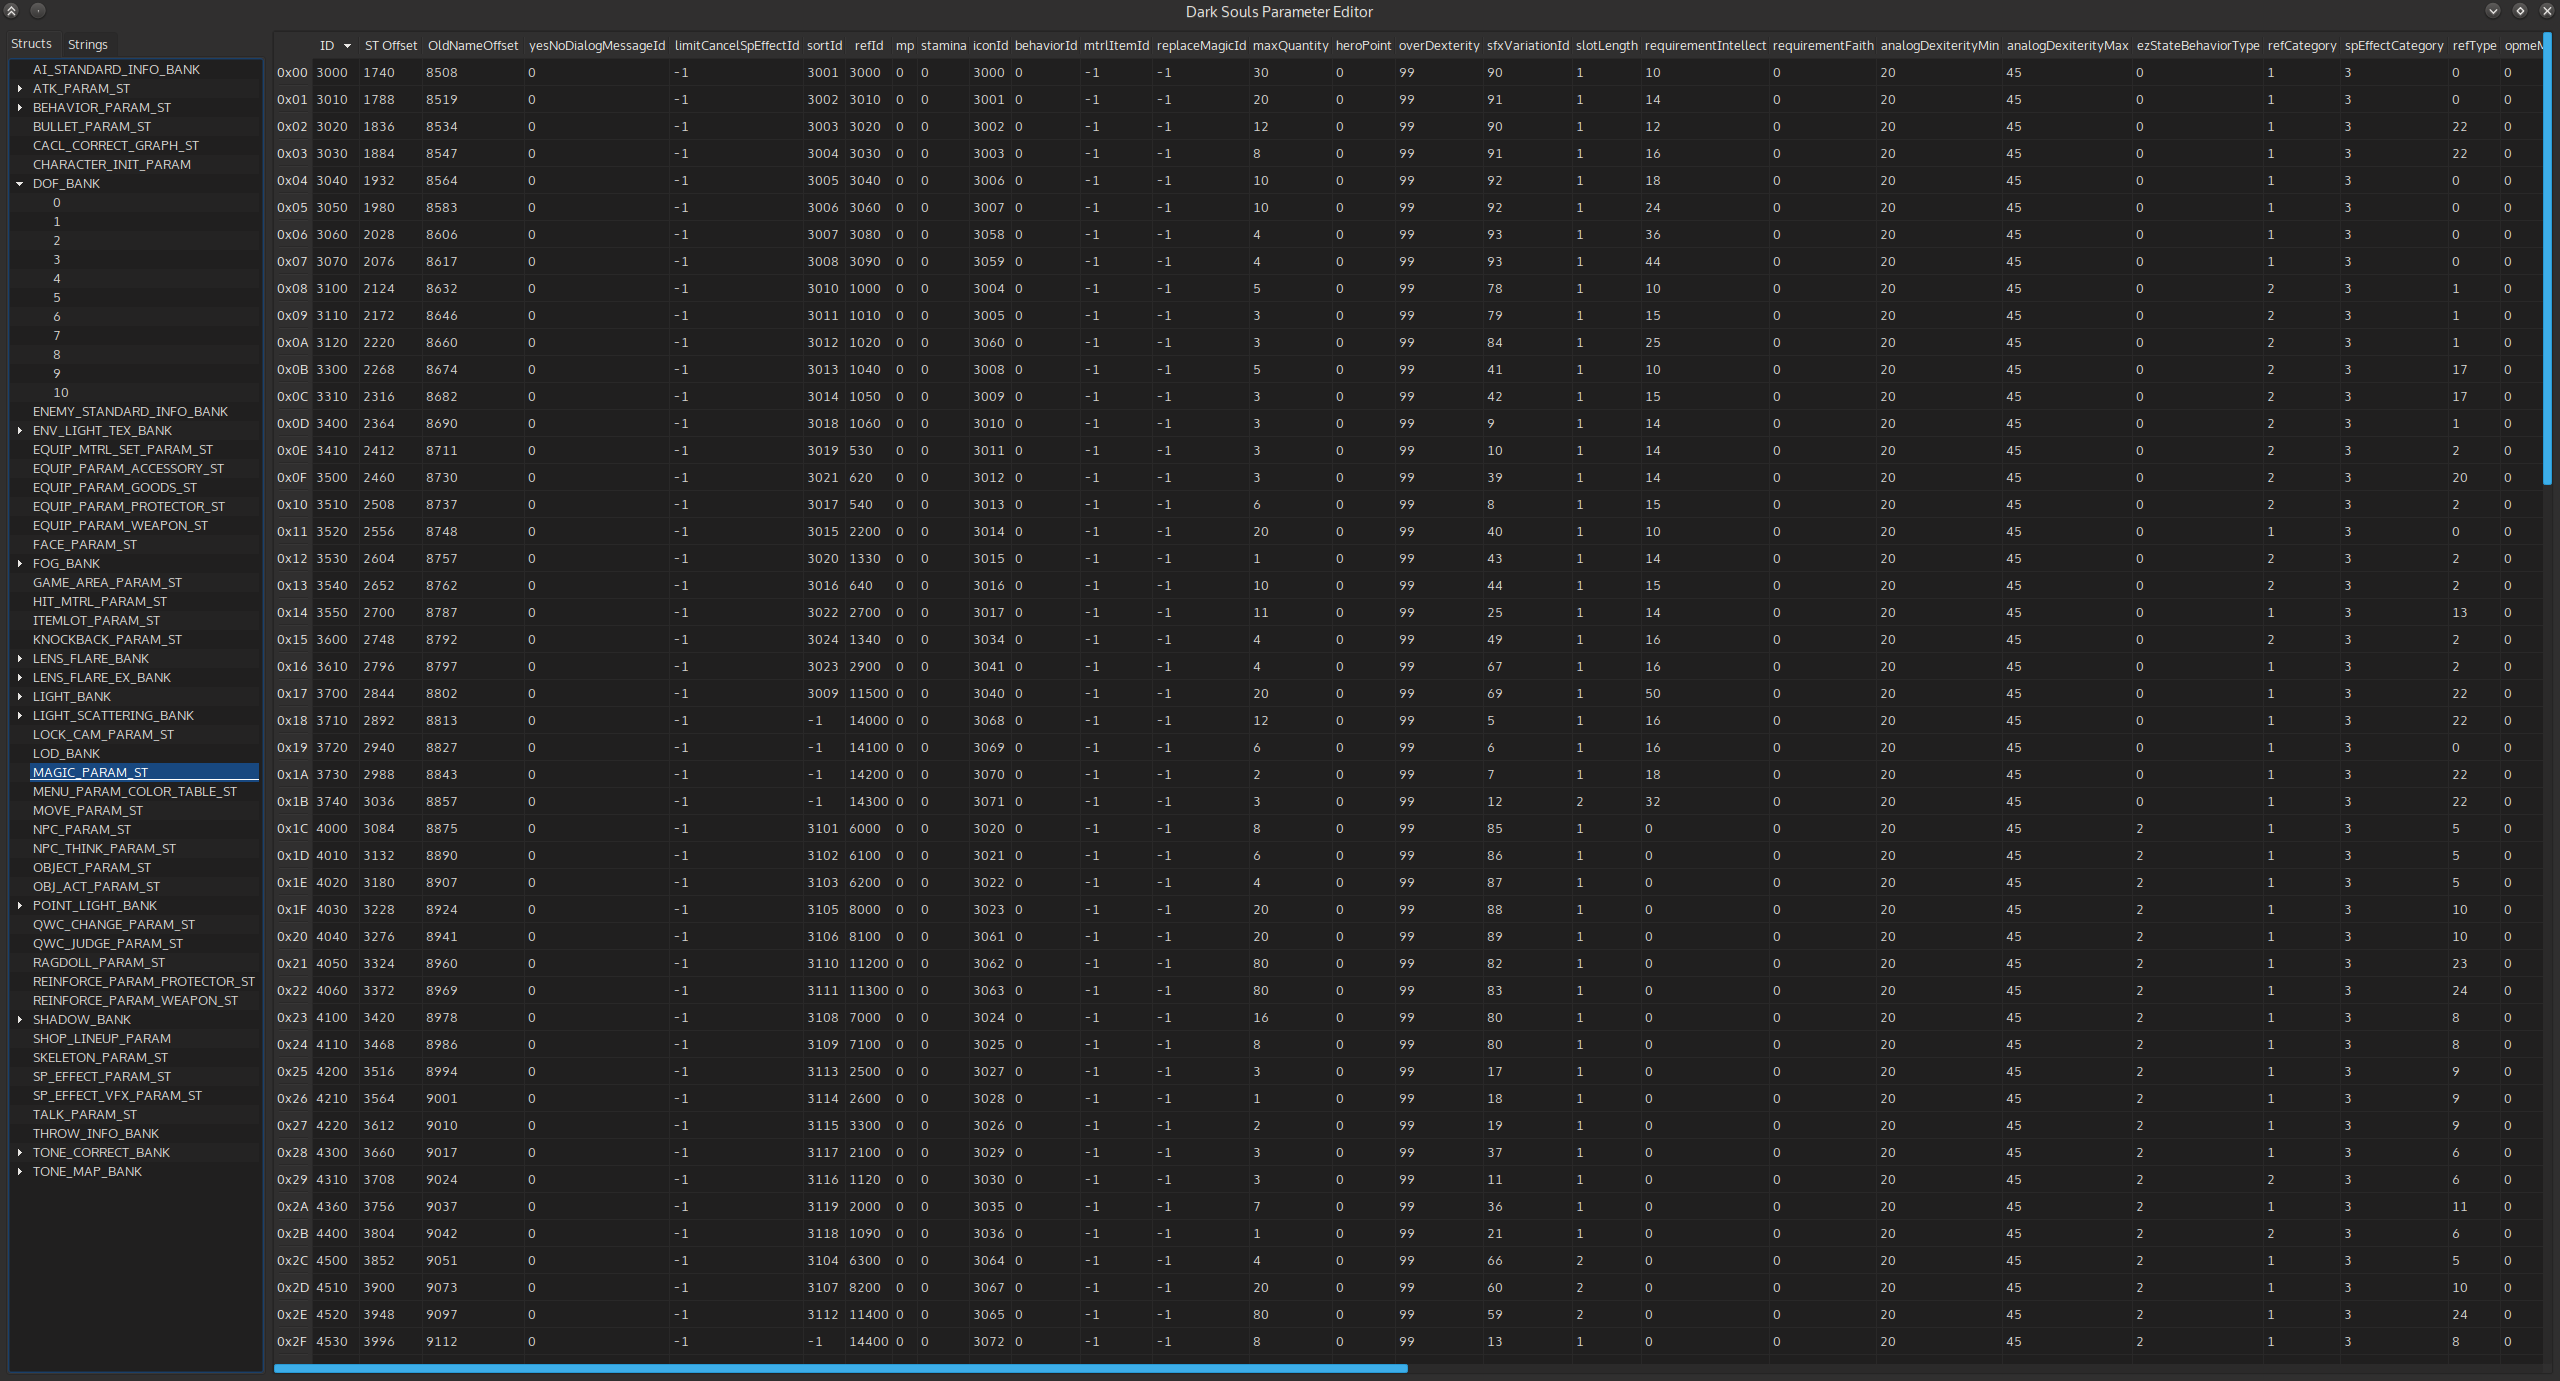Expand the LENS_FLARE_EX_BANK node
Viewport: 2560px width, 1381px height.
(20, 678)
